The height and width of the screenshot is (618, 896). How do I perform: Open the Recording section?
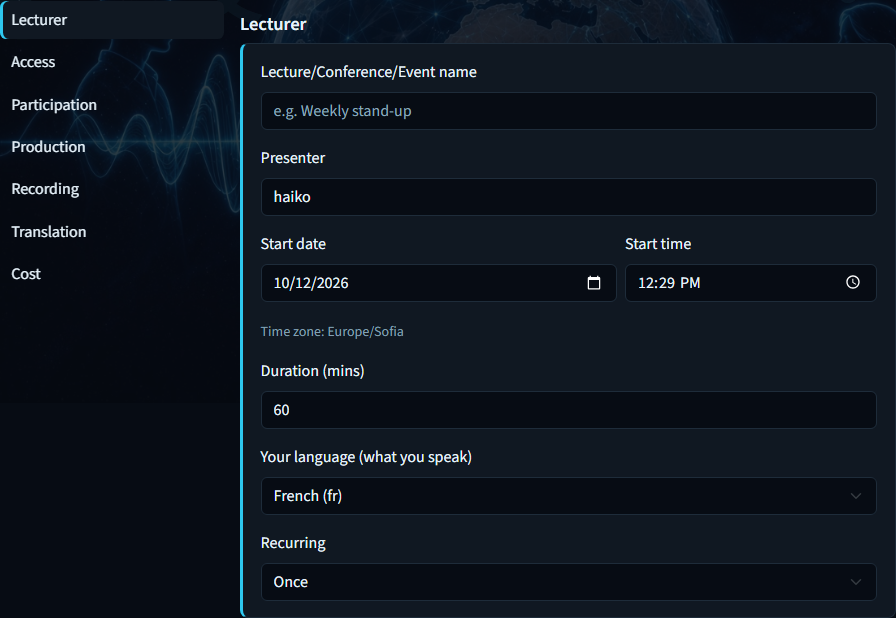click(x=45, y=189)
